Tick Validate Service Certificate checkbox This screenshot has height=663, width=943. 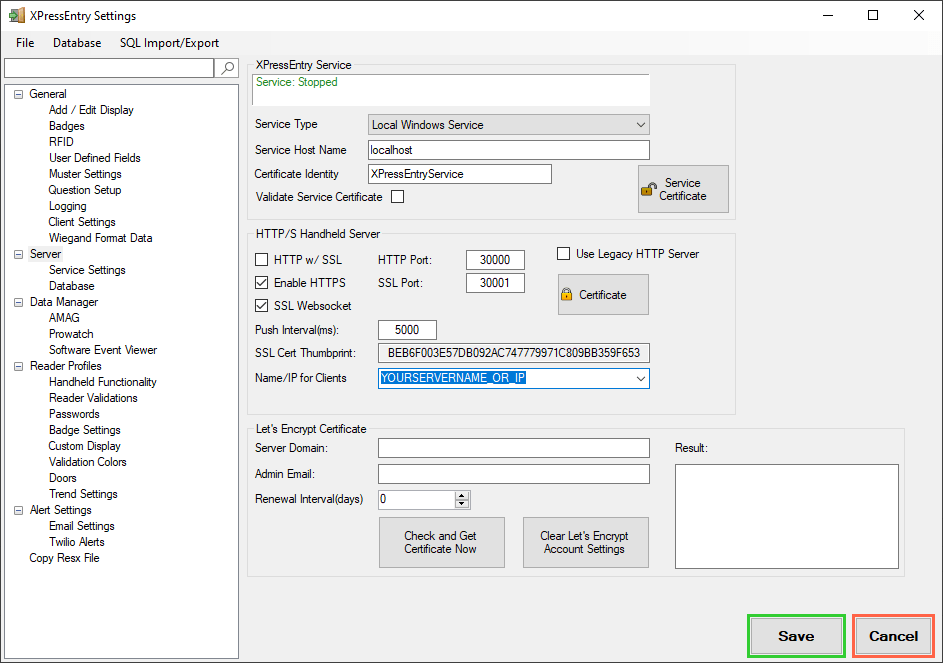click(x=397, y=197)
